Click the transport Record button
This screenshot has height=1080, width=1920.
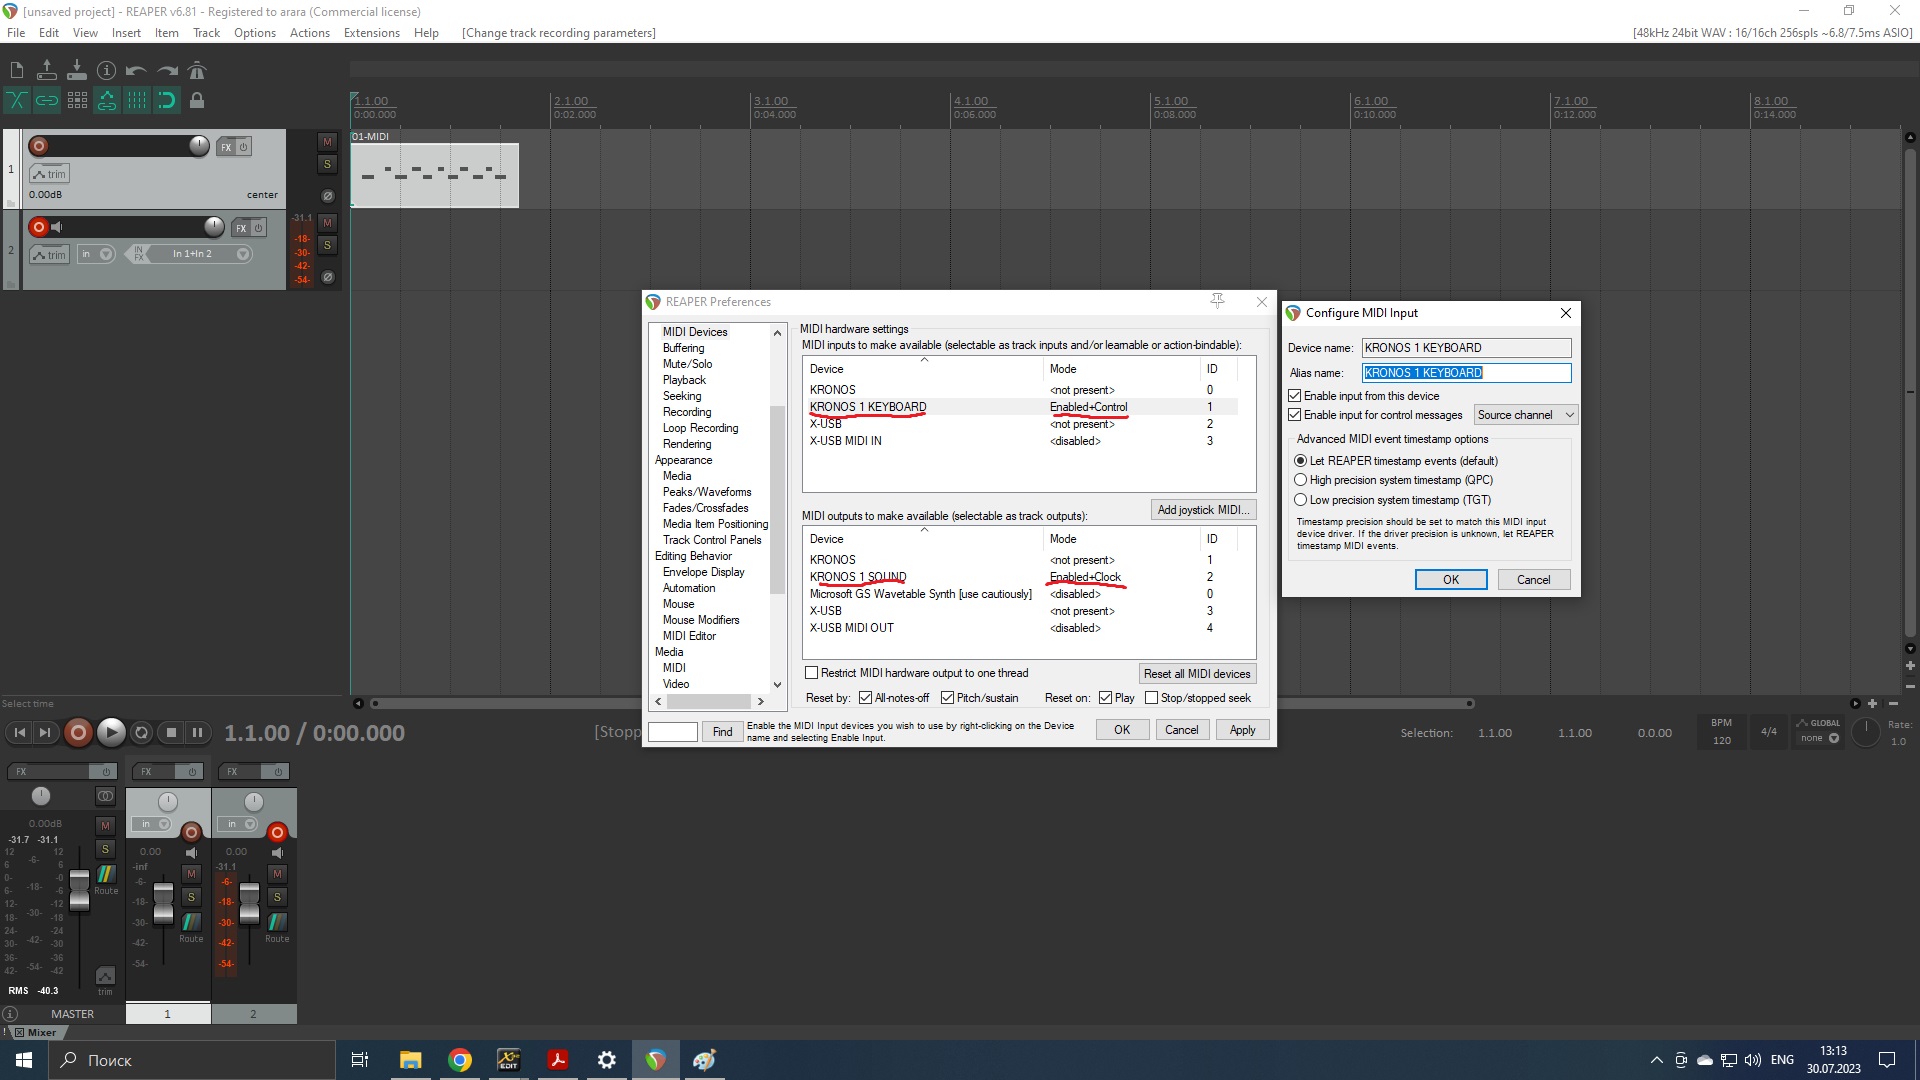[78, 733]
